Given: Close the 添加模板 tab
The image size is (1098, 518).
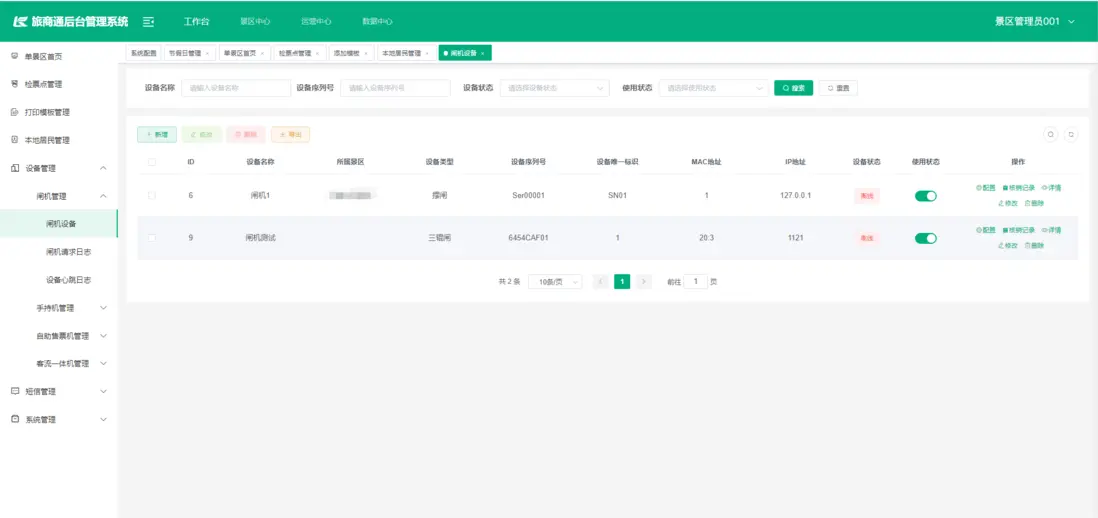Looking at the screenshot, I should [x=365, y=53].
